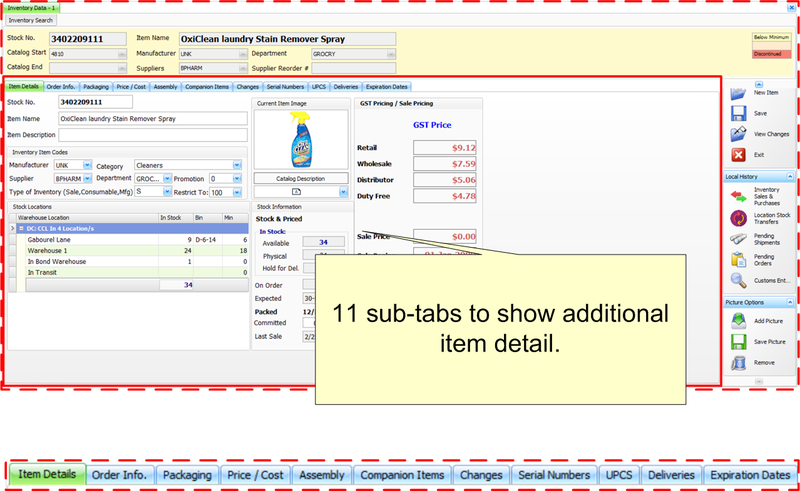Image resolution: width=800 pixels, height=491 pixels.
Task: Click the In Stock column header
Action: coord(176,217)
